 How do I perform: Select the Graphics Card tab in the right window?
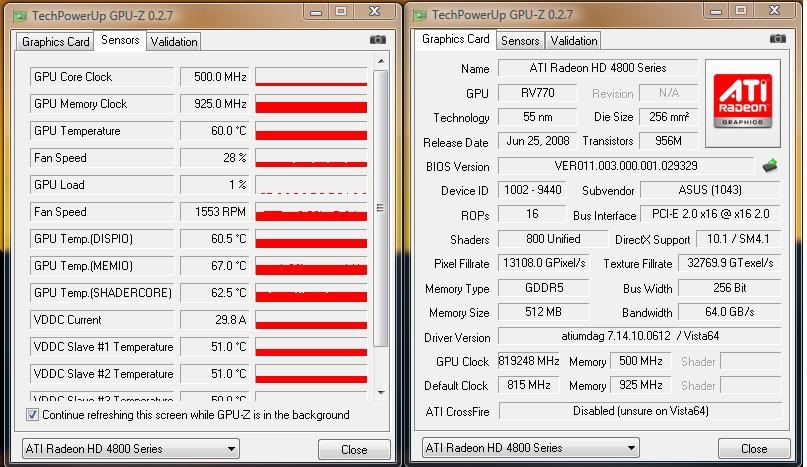tap(455, 39)
